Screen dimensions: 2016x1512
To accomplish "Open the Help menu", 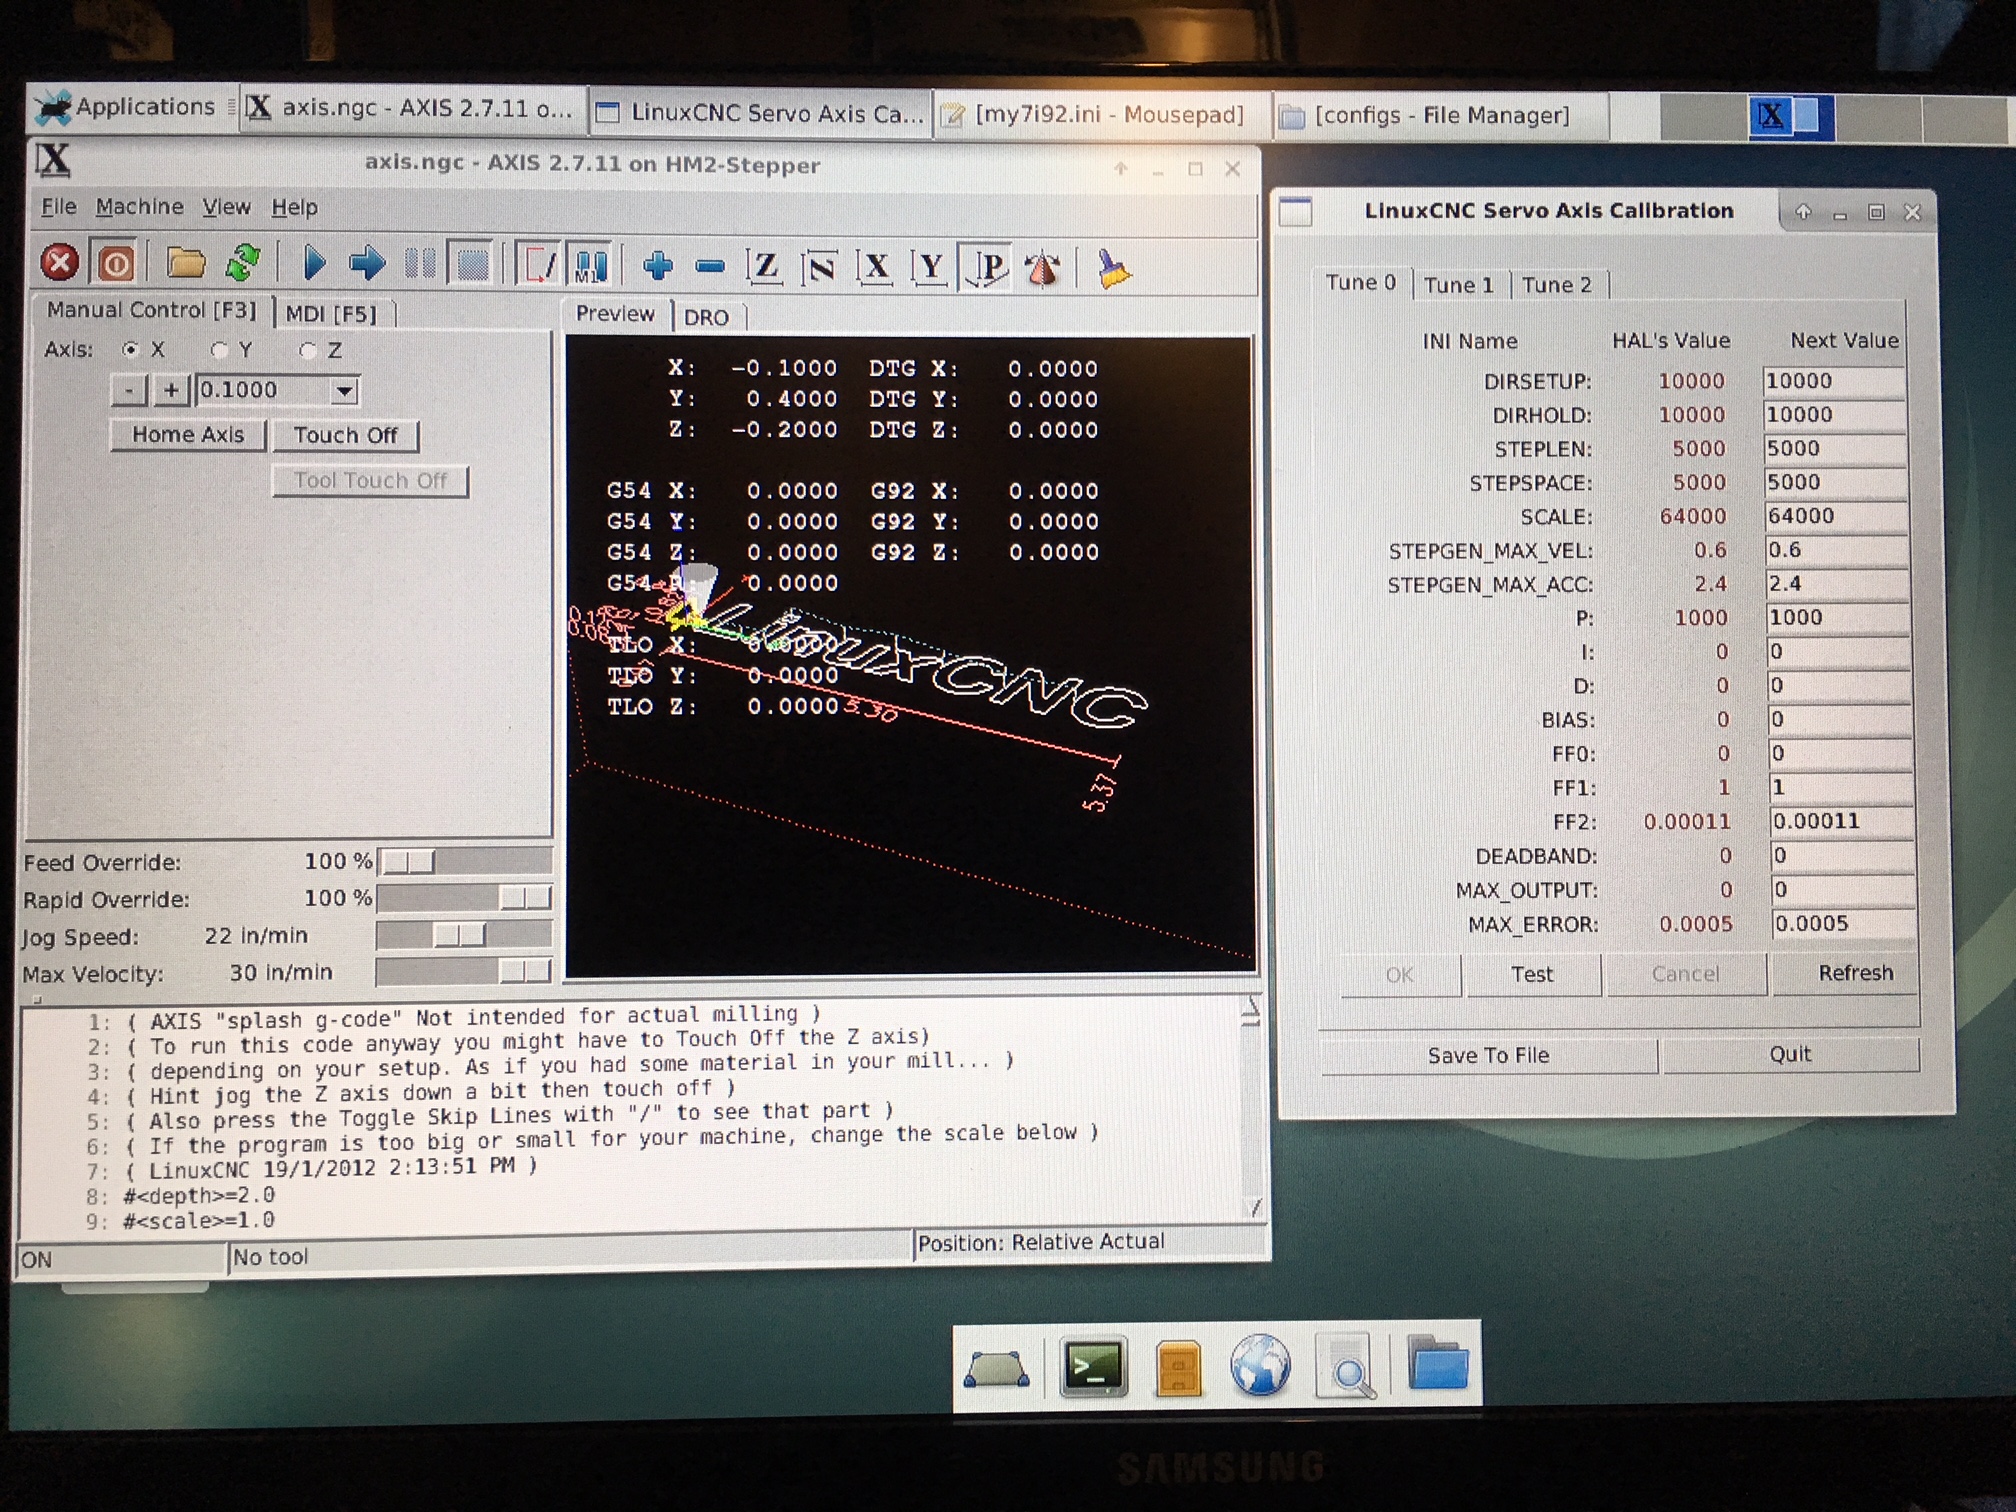I will pyautogui.click(x=295, y=208).
